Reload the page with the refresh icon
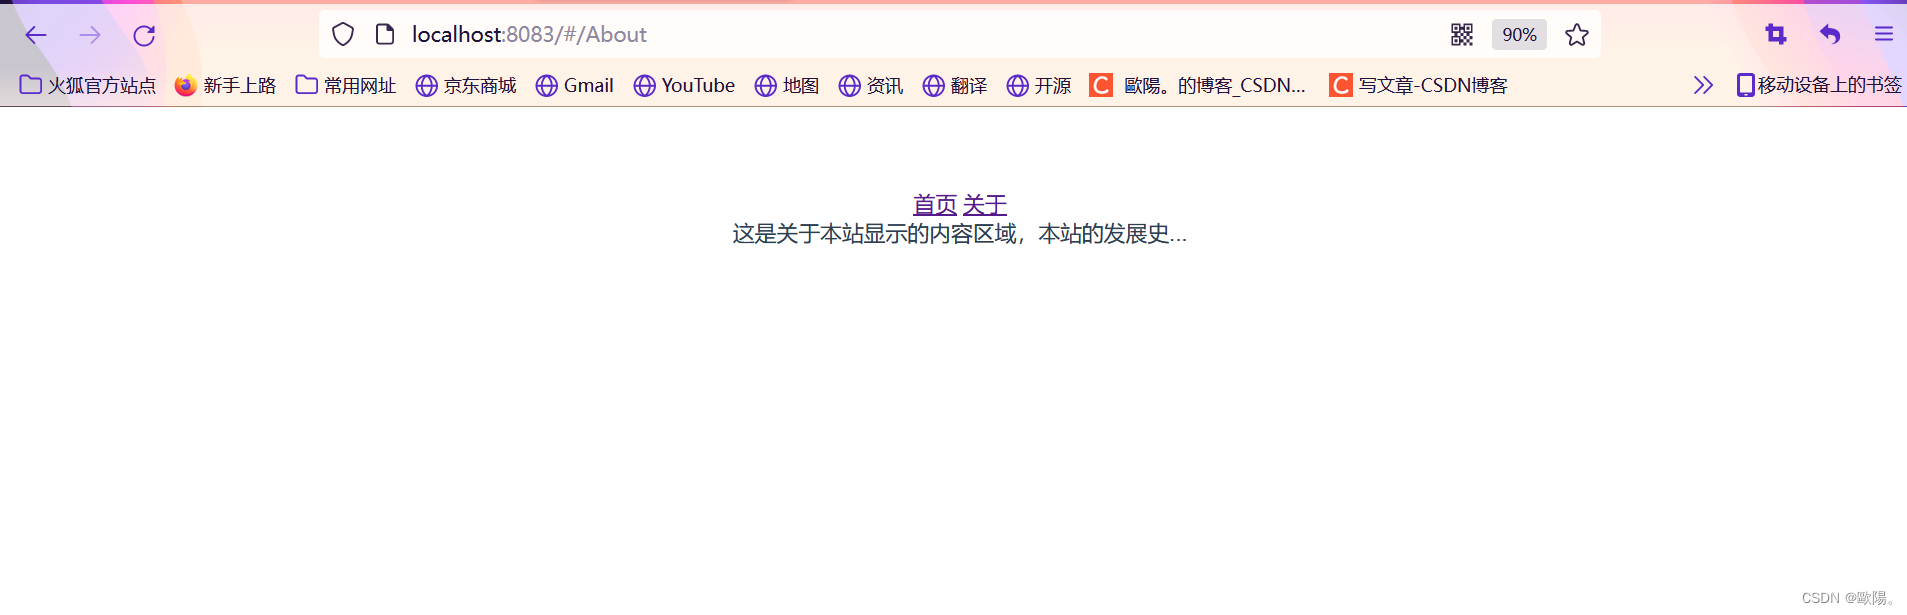The width and height of the screenshot is (1907, 615). 144,35
